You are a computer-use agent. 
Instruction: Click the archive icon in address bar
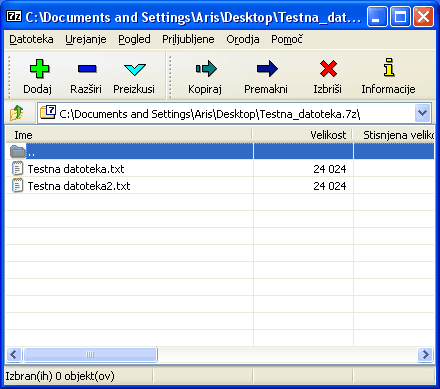coord(48,112)
